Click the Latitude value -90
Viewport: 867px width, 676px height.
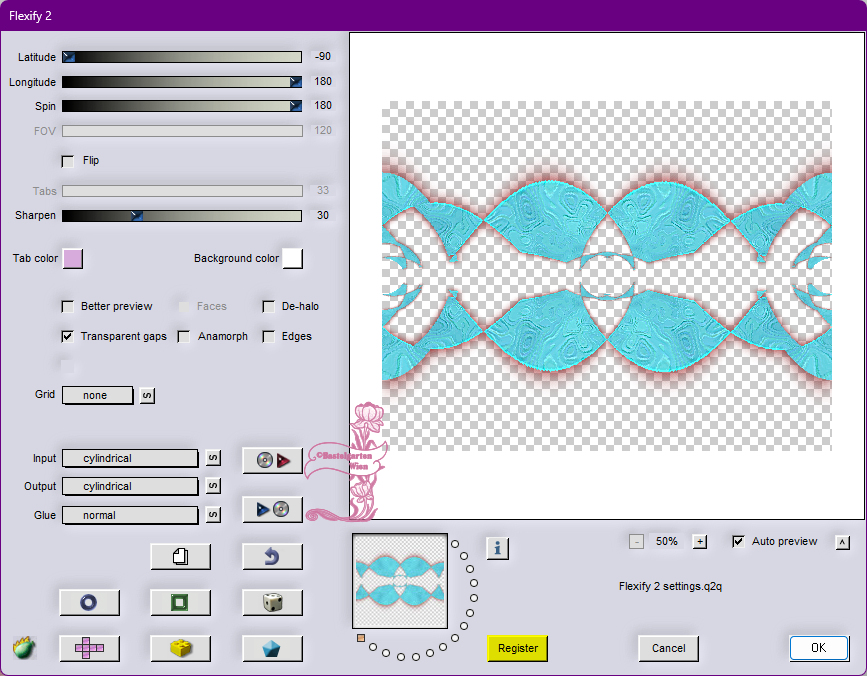tap(322, 56)
